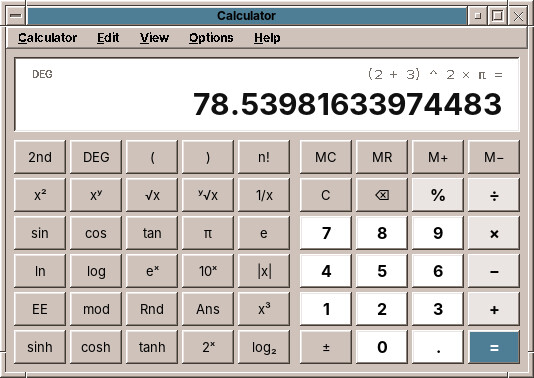This screenshot has height=378, width=534.
Task: Click the 10 to the x key
Action: pos(208,271)
